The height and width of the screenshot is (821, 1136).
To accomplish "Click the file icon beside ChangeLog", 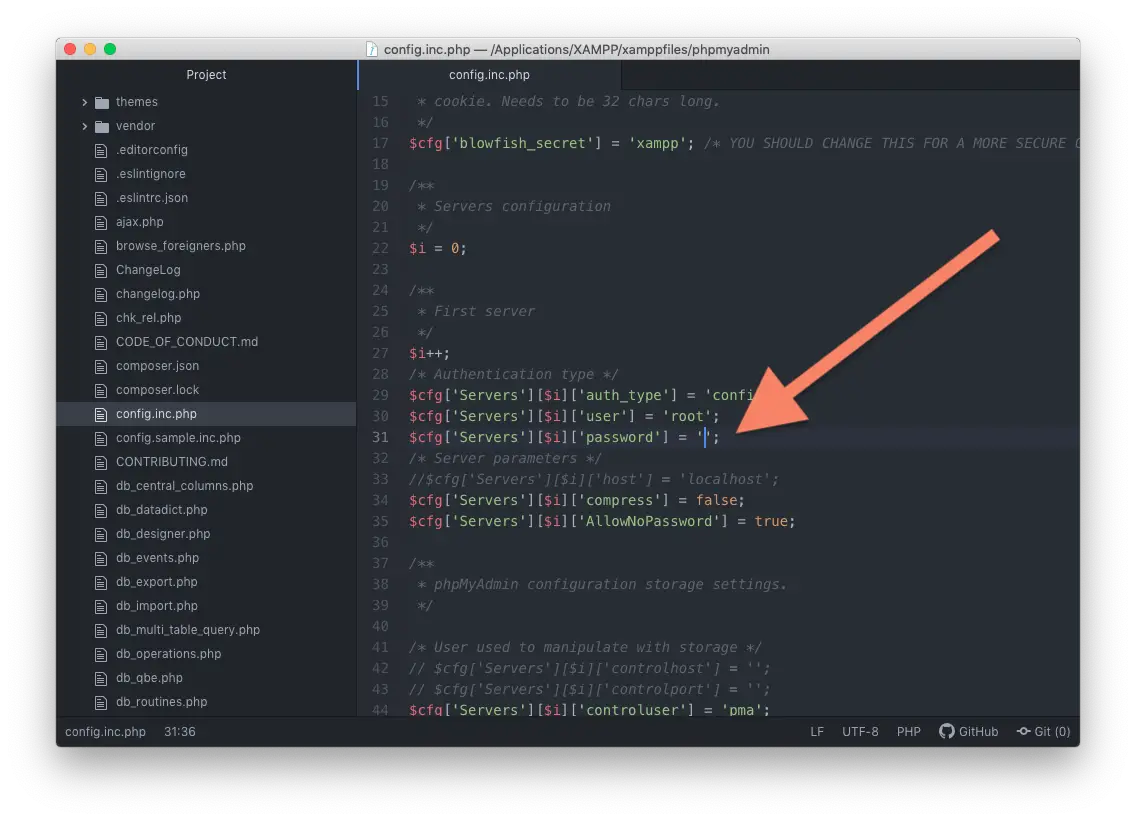I will 100,270.
